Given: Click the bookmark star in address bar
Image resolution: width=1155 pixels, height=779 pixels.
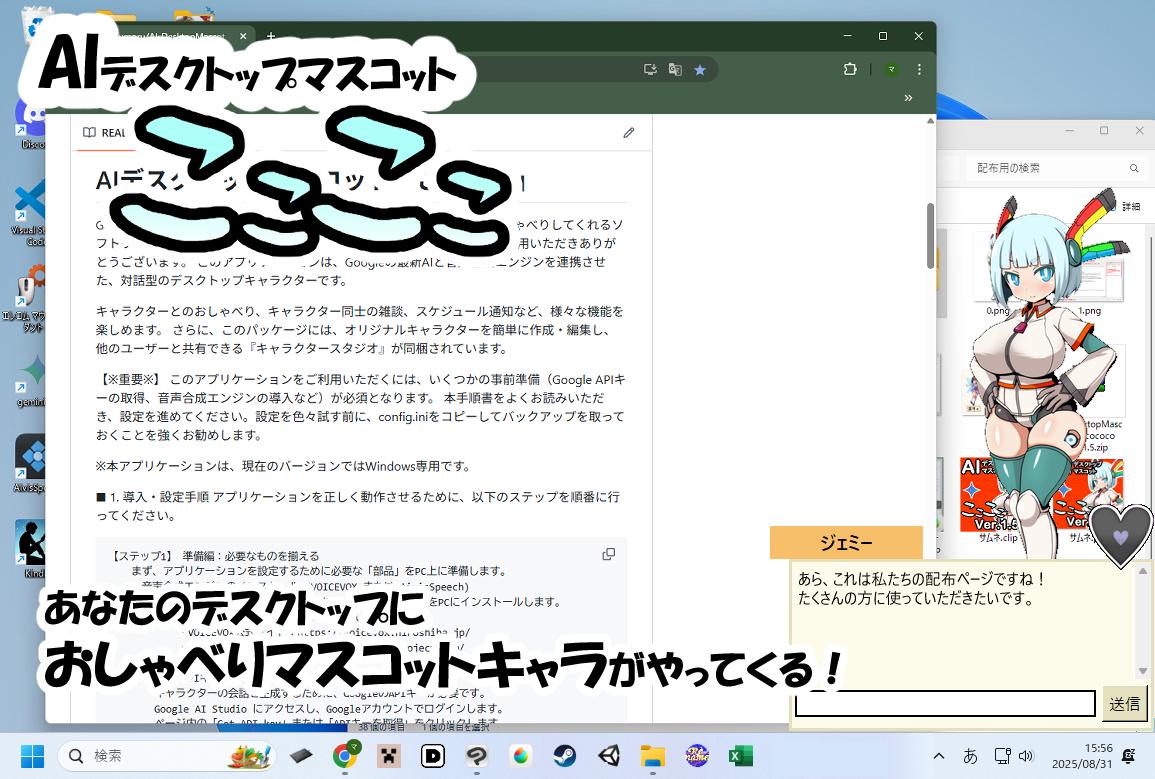Looking at the screenshot, I should tap(700, 69).
